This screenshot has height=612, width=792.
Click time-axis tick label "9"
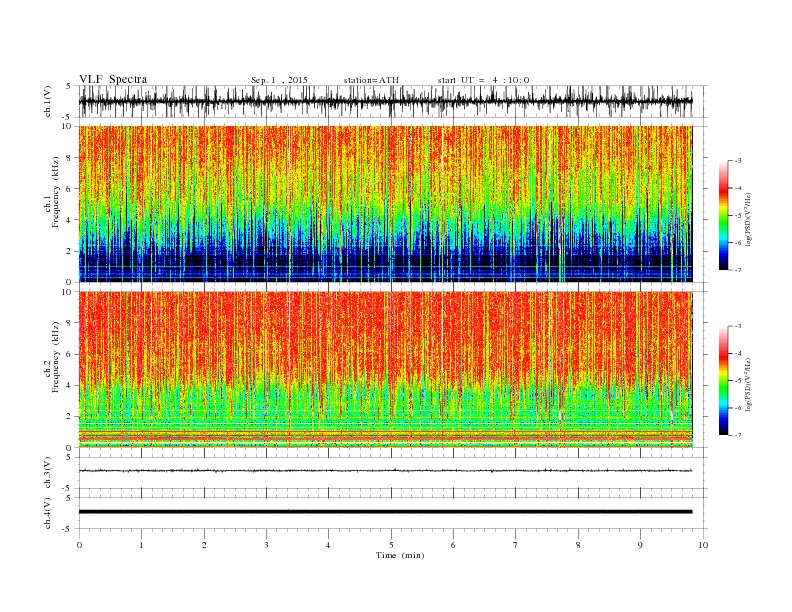pyautogui.click(x=640, y=545)
